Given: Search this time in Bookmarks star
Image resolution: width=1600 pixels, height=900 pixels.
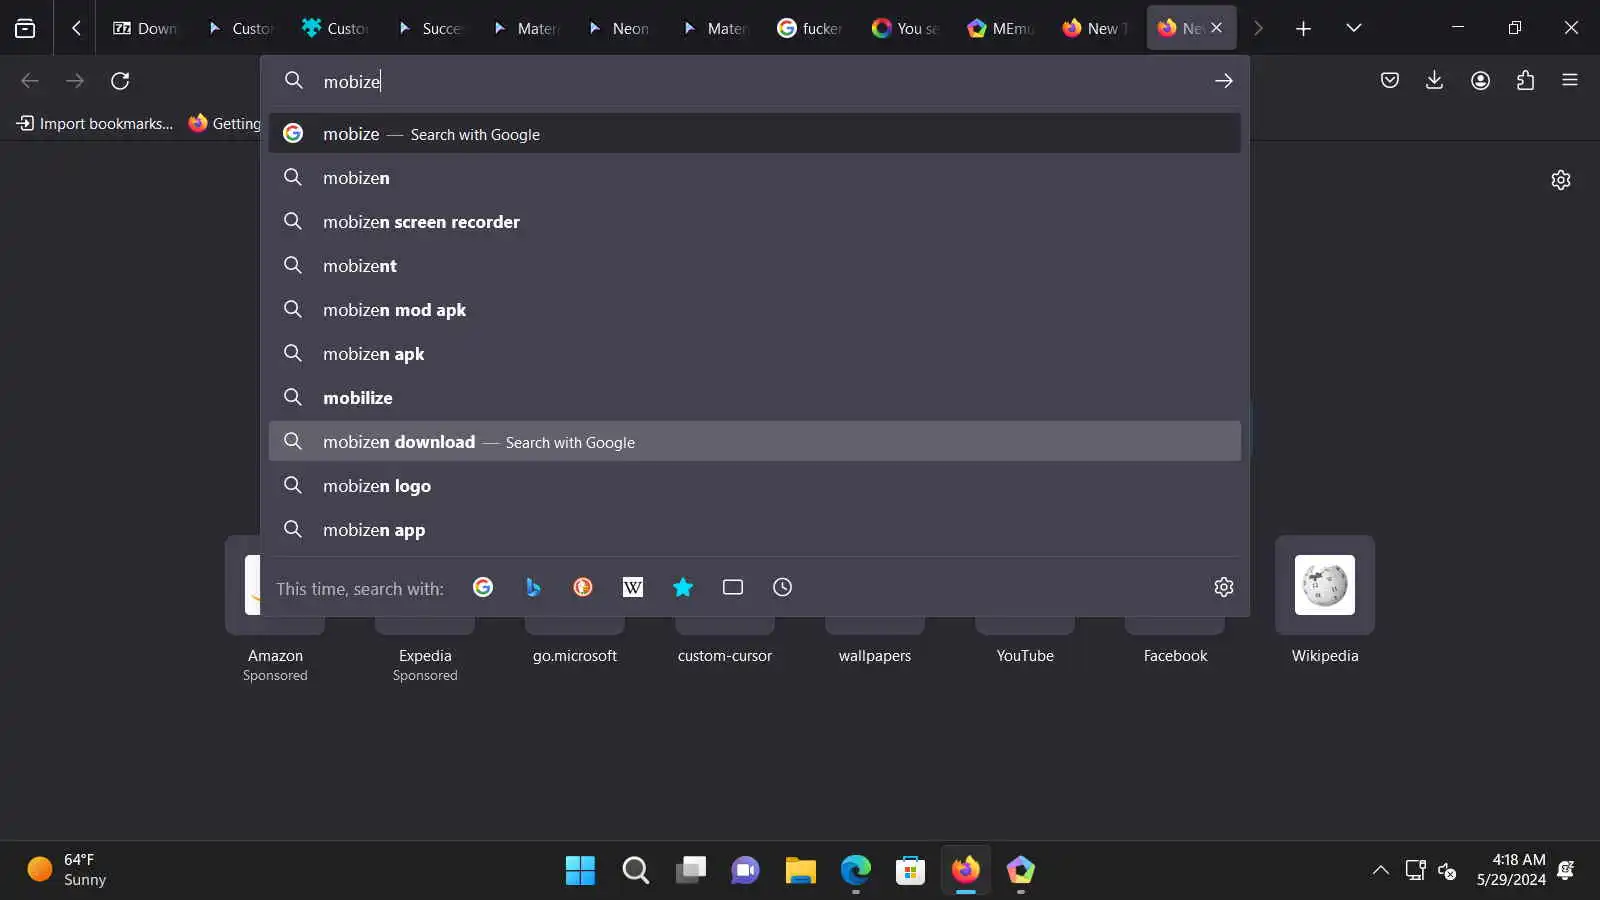Looking at the screenshot, I should 683,588.
